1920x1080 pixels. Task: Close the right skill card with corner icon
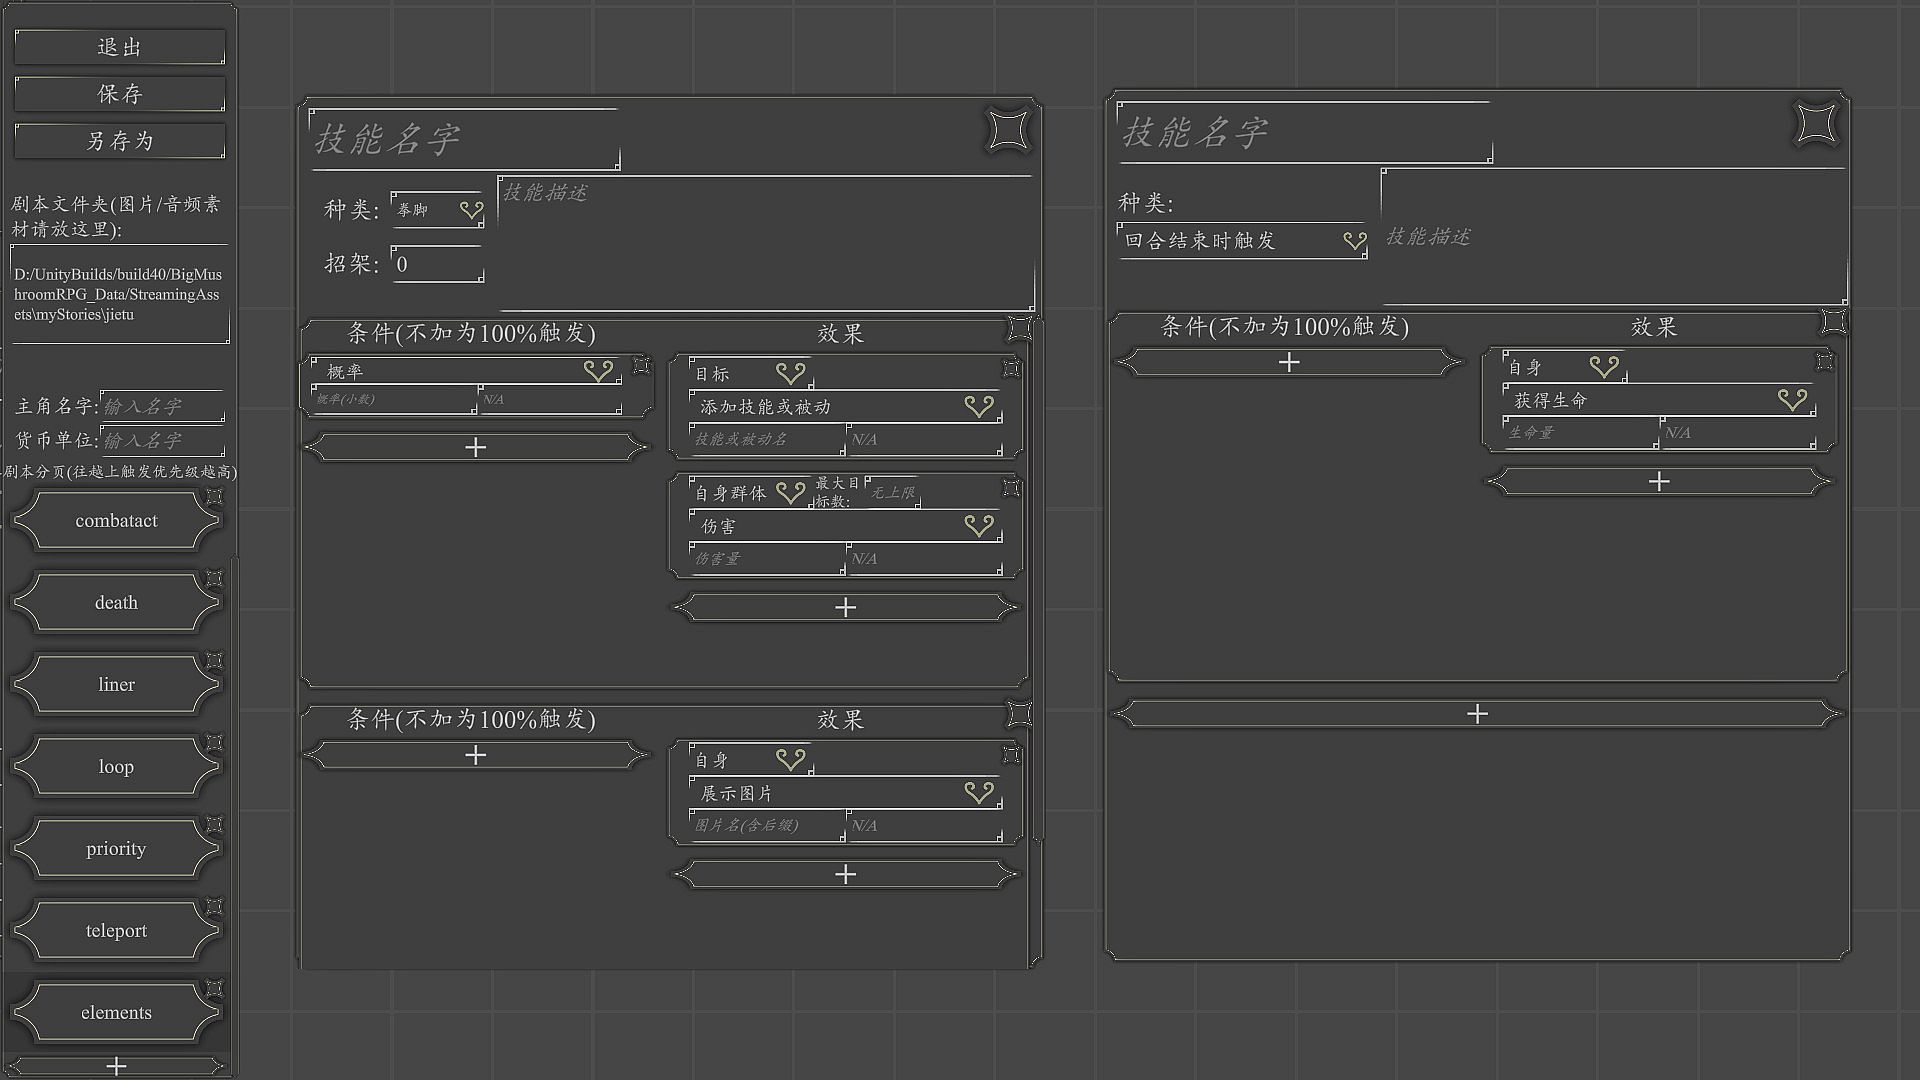pos(1816,124)
